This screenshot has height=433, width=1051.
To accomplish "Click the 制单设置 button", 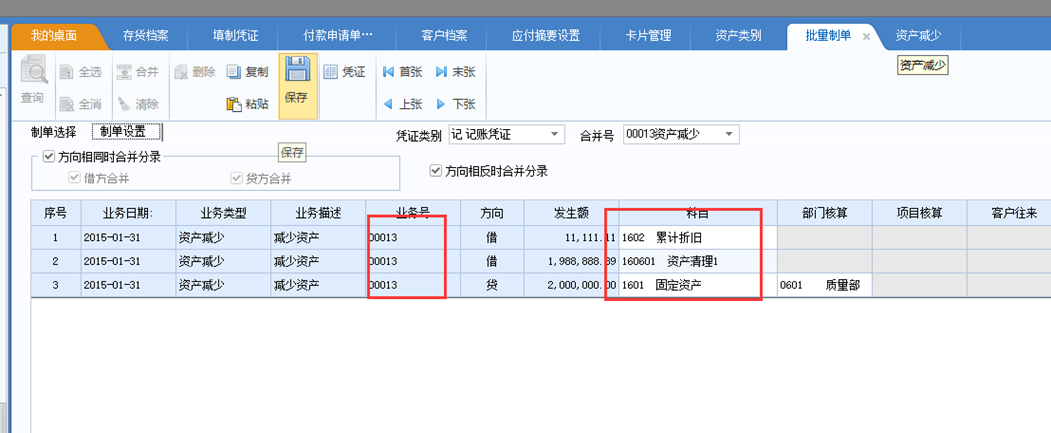I will click(x=126, y=132).
